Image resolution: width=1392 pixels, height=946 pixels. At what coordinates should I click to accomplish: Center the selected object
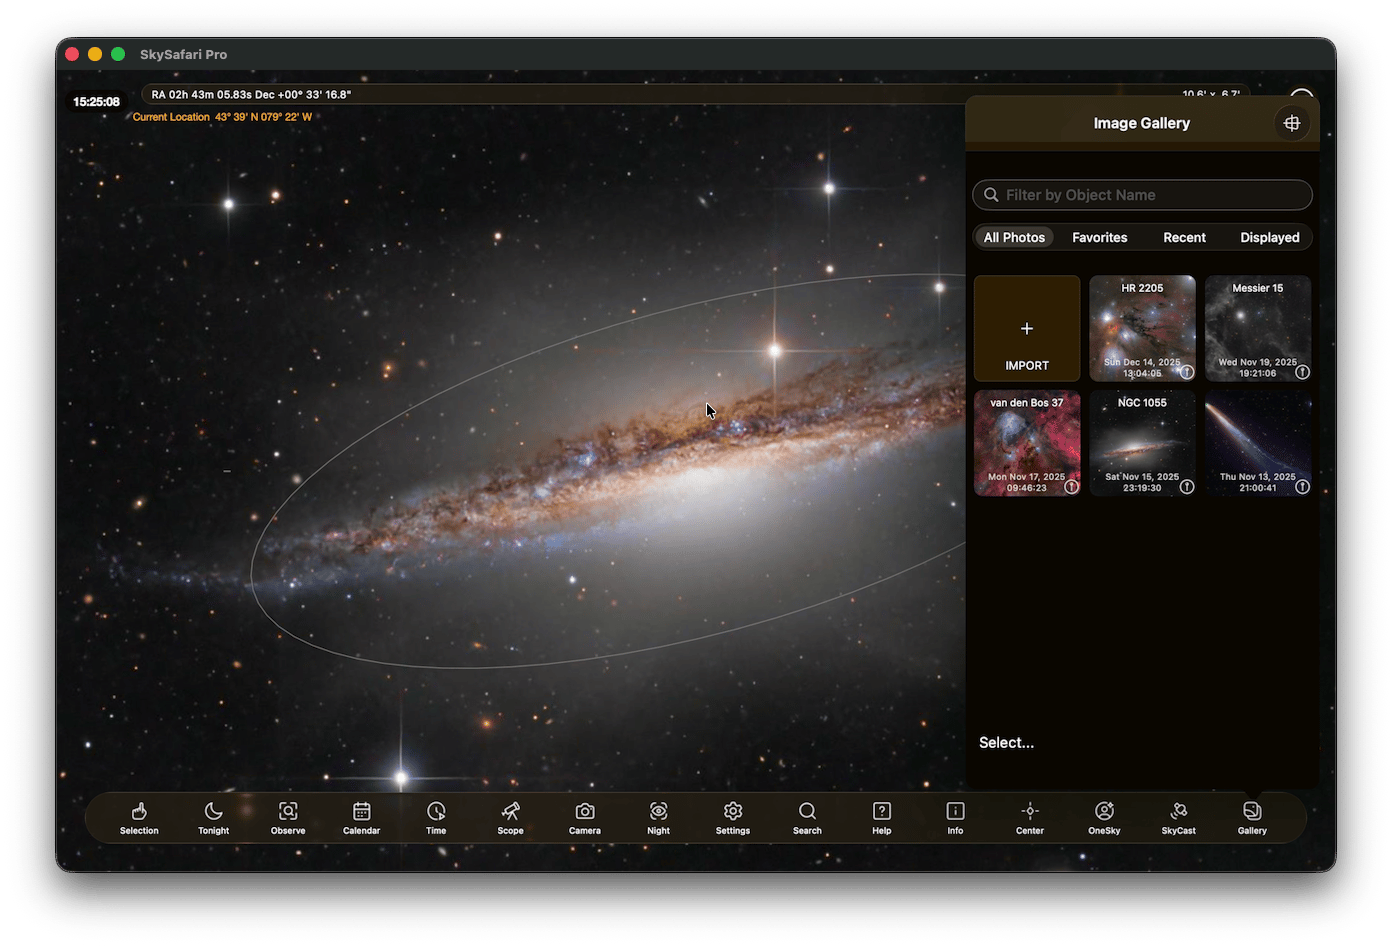[1029, 817]
